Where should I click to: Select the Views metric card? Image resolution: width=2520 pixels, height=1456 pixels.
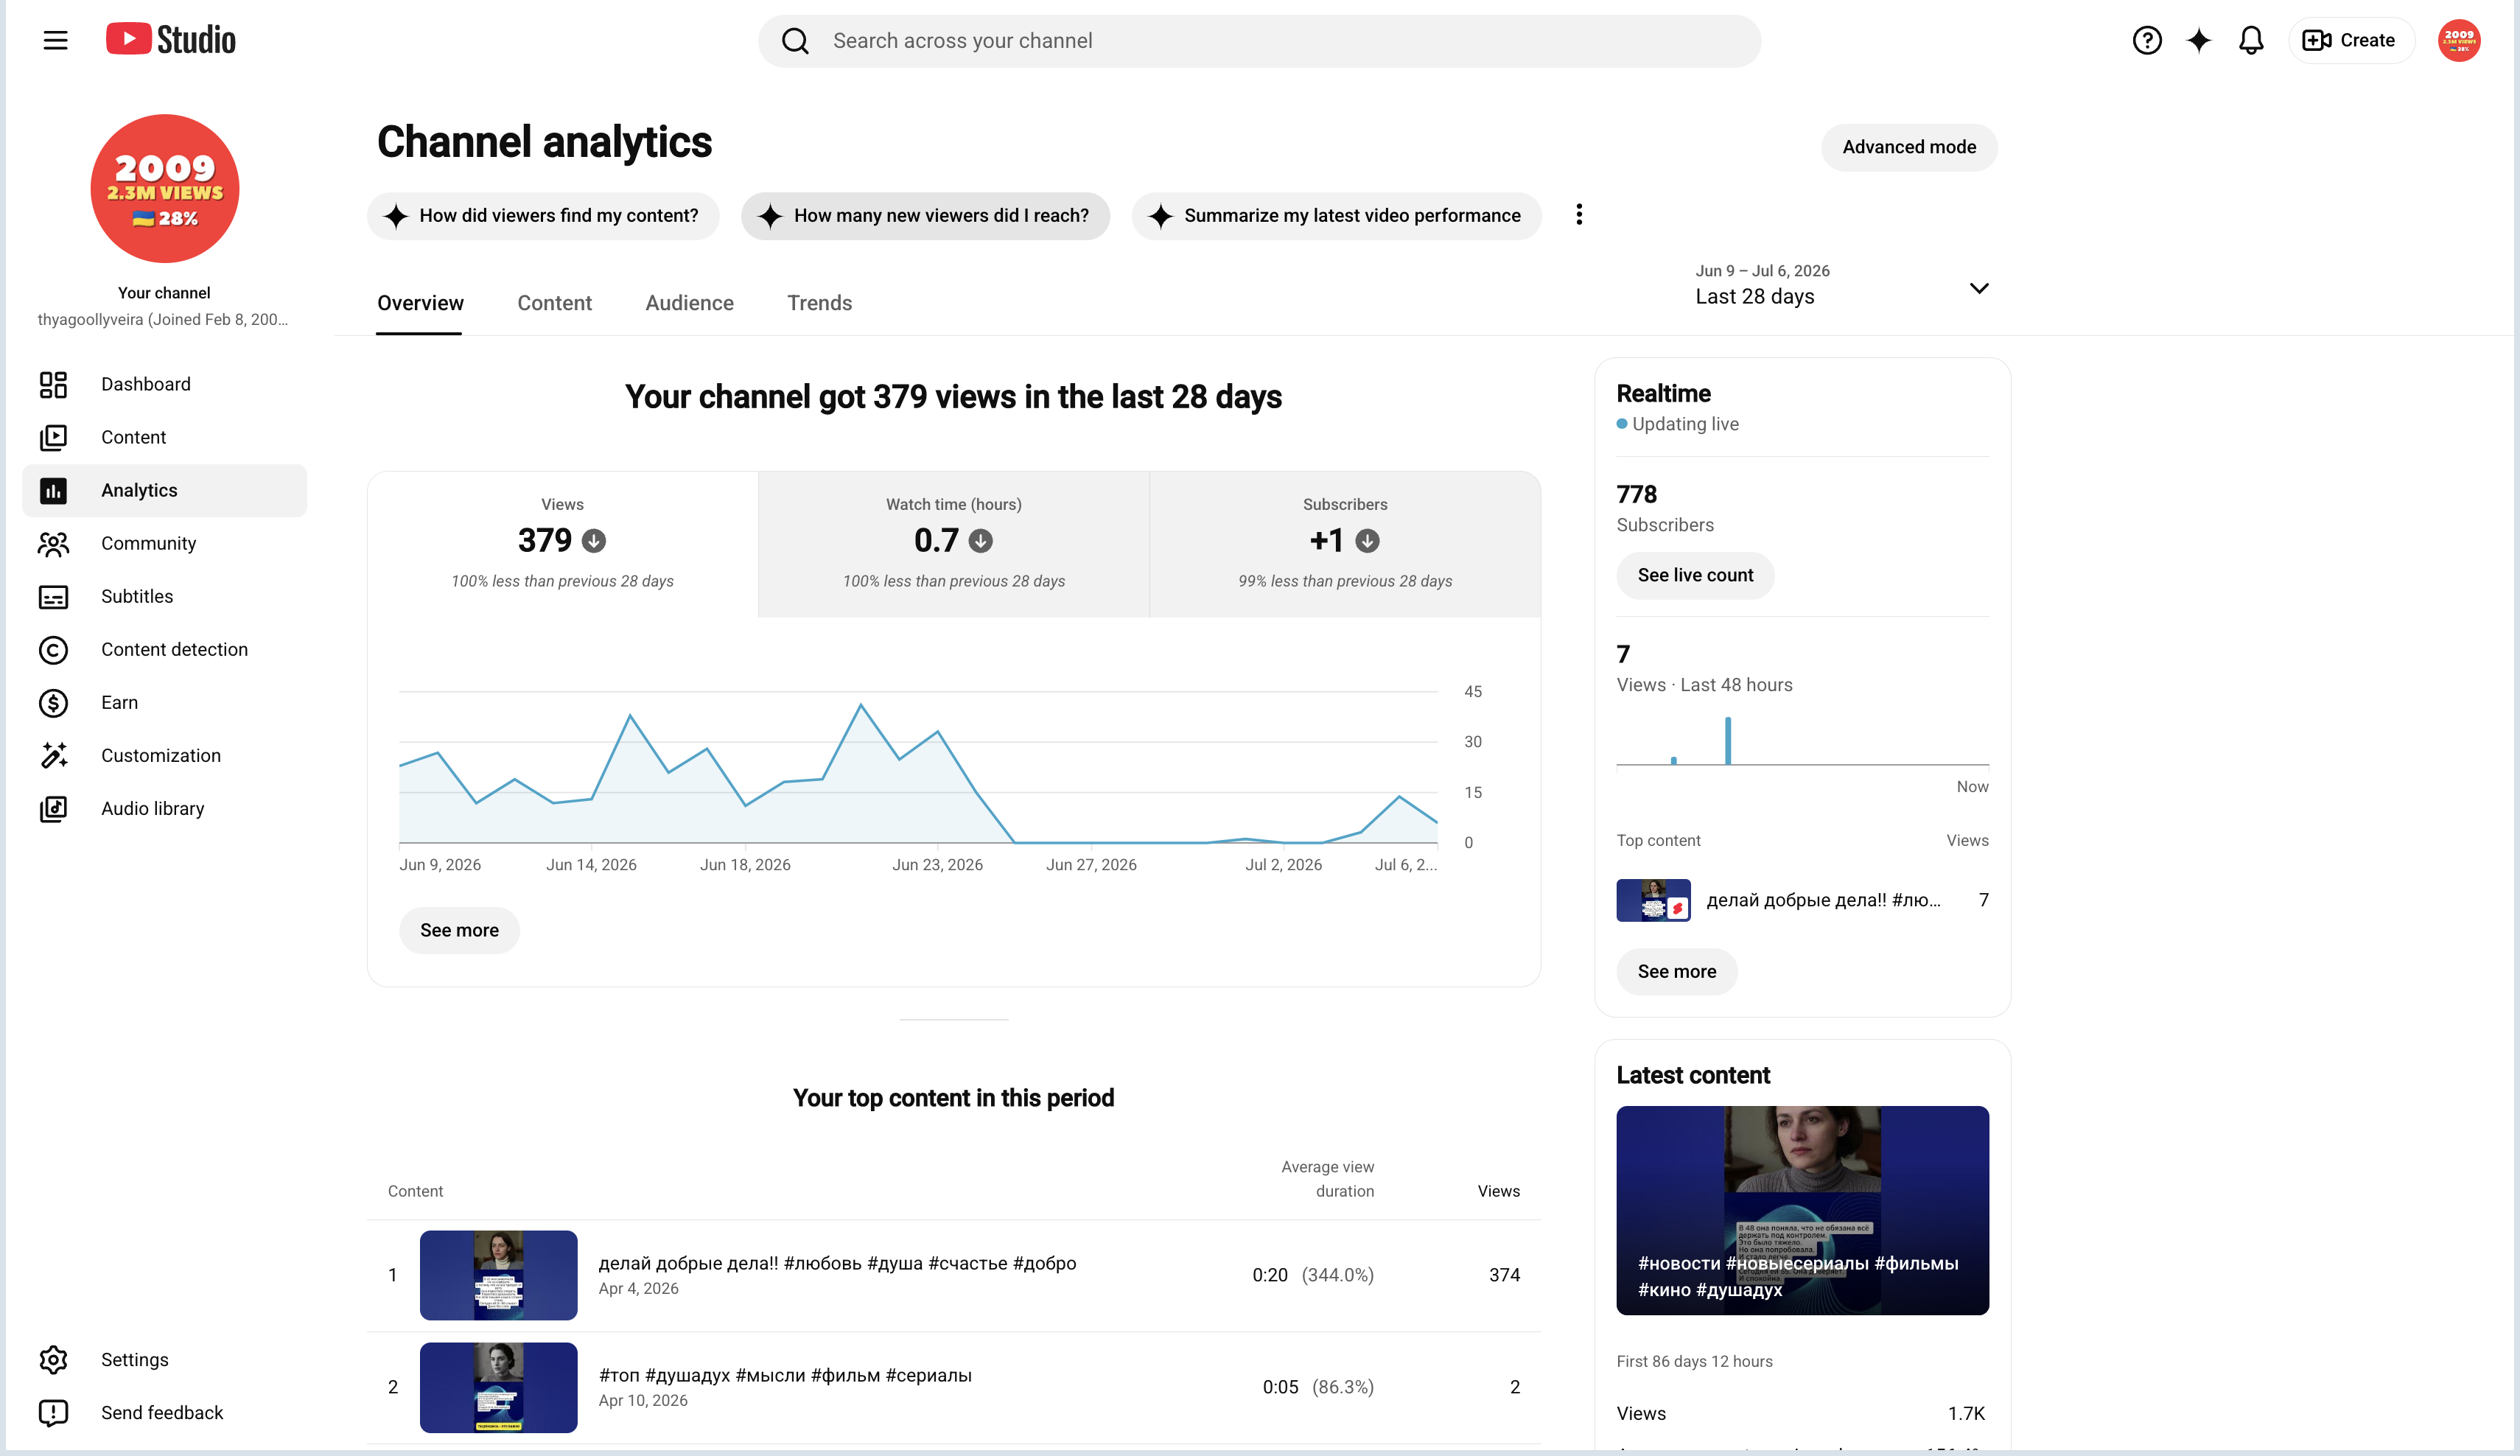click(x=562, y=544)
